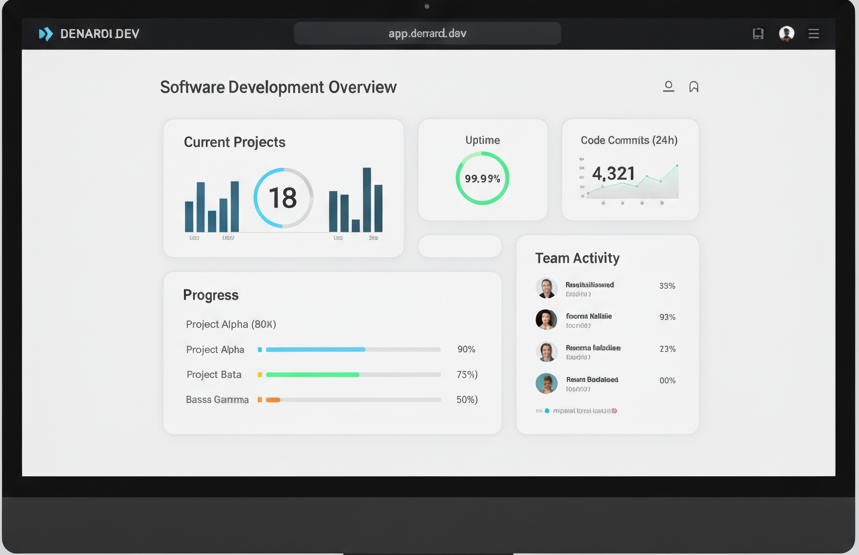The image size is (859, 555).
Task: Select the team member avatar with 00%
Action: [546, 383]
